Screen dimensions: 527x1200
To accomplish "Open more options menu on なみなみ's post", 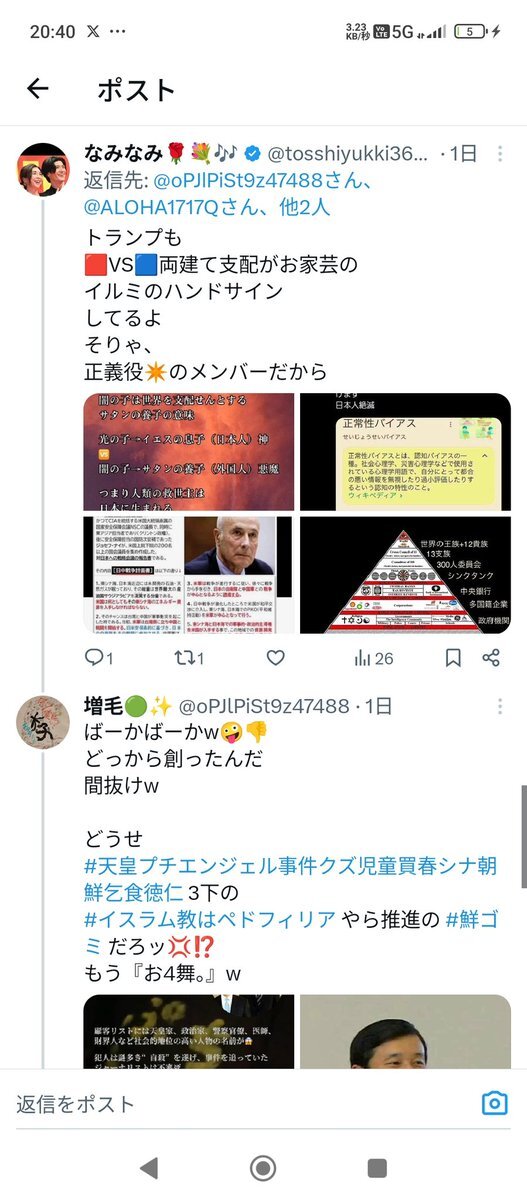I will coord(502,154).
